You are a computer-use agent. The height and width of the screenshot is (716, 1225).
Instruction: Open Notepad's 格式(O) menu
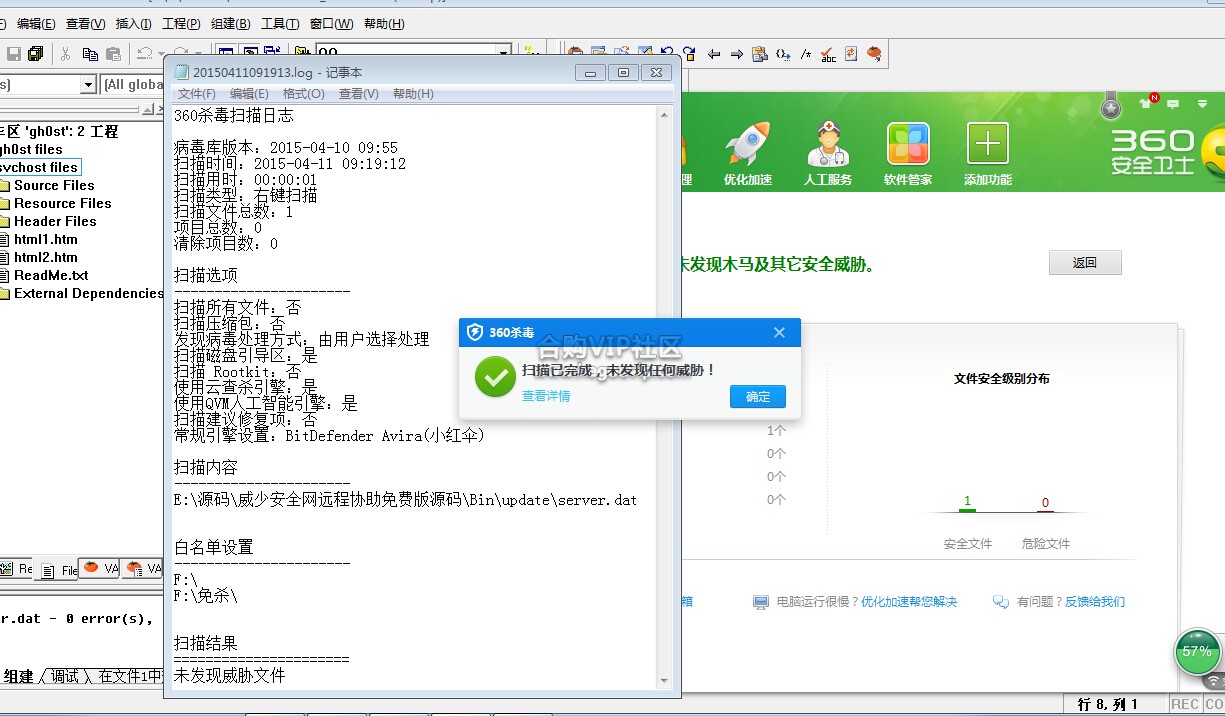pos(304,94)
